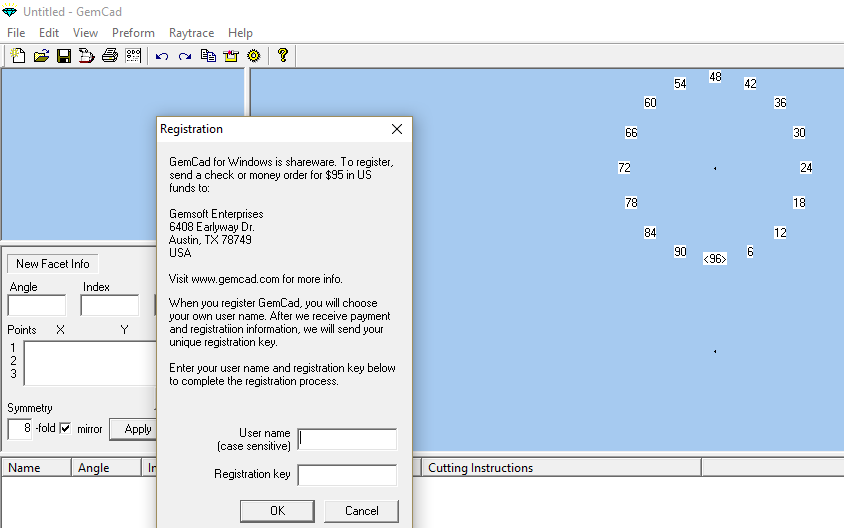Click index gear label 48
844x528 pixels.
coord(715,77)
